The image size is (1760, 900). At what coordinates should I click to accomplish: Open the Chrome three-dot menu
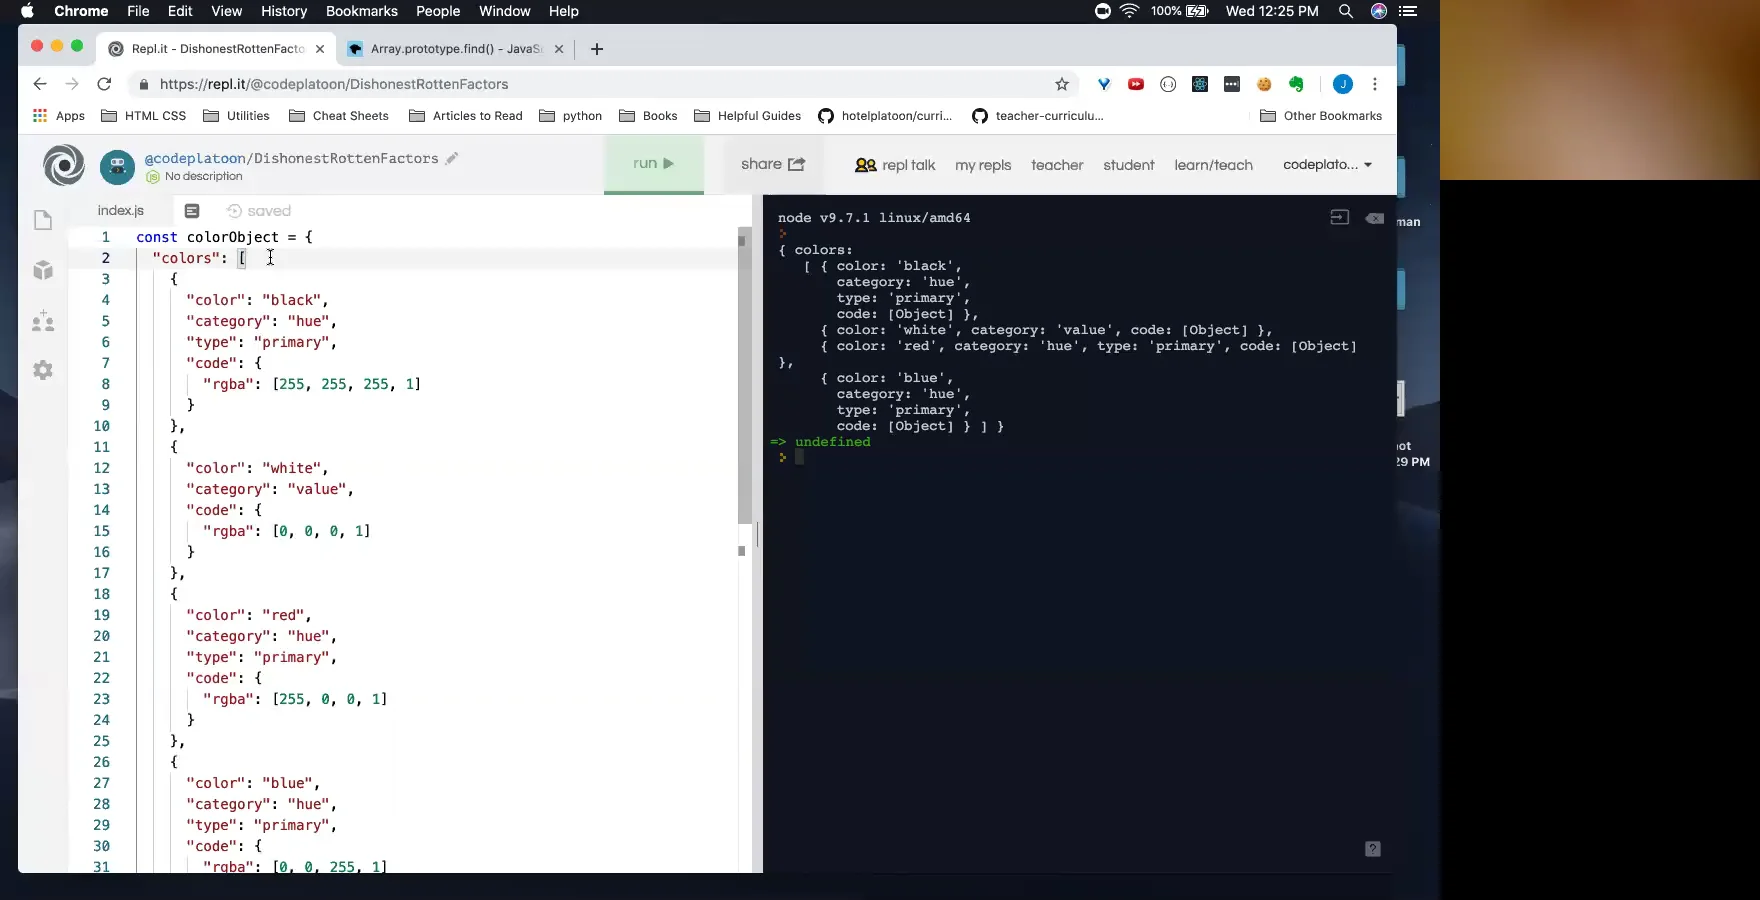coord(1375,84)
